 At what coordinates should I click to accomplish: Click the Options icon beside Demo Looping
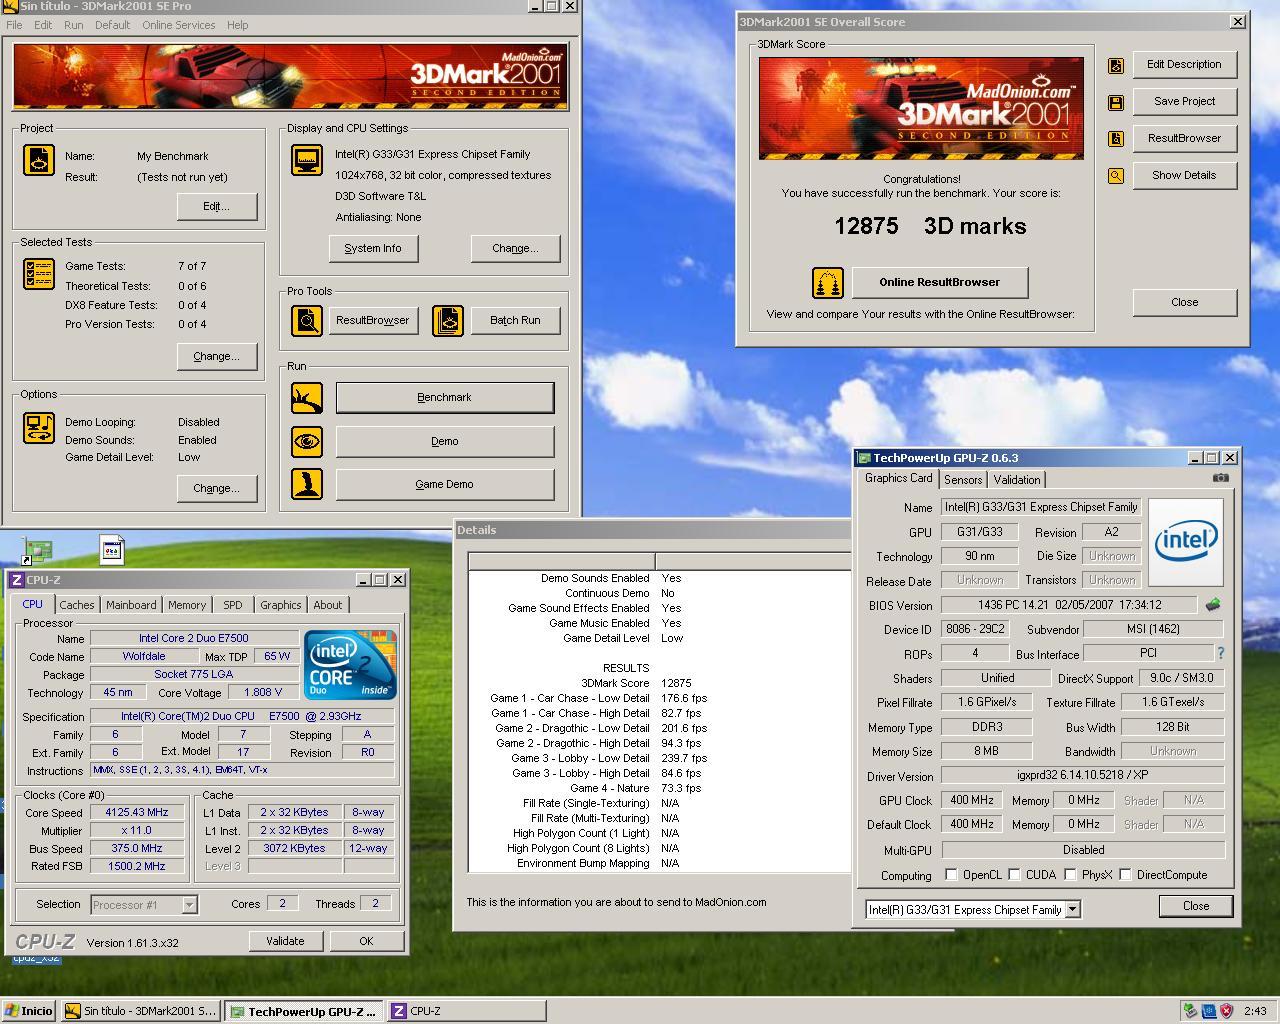(x=39, y=428)
